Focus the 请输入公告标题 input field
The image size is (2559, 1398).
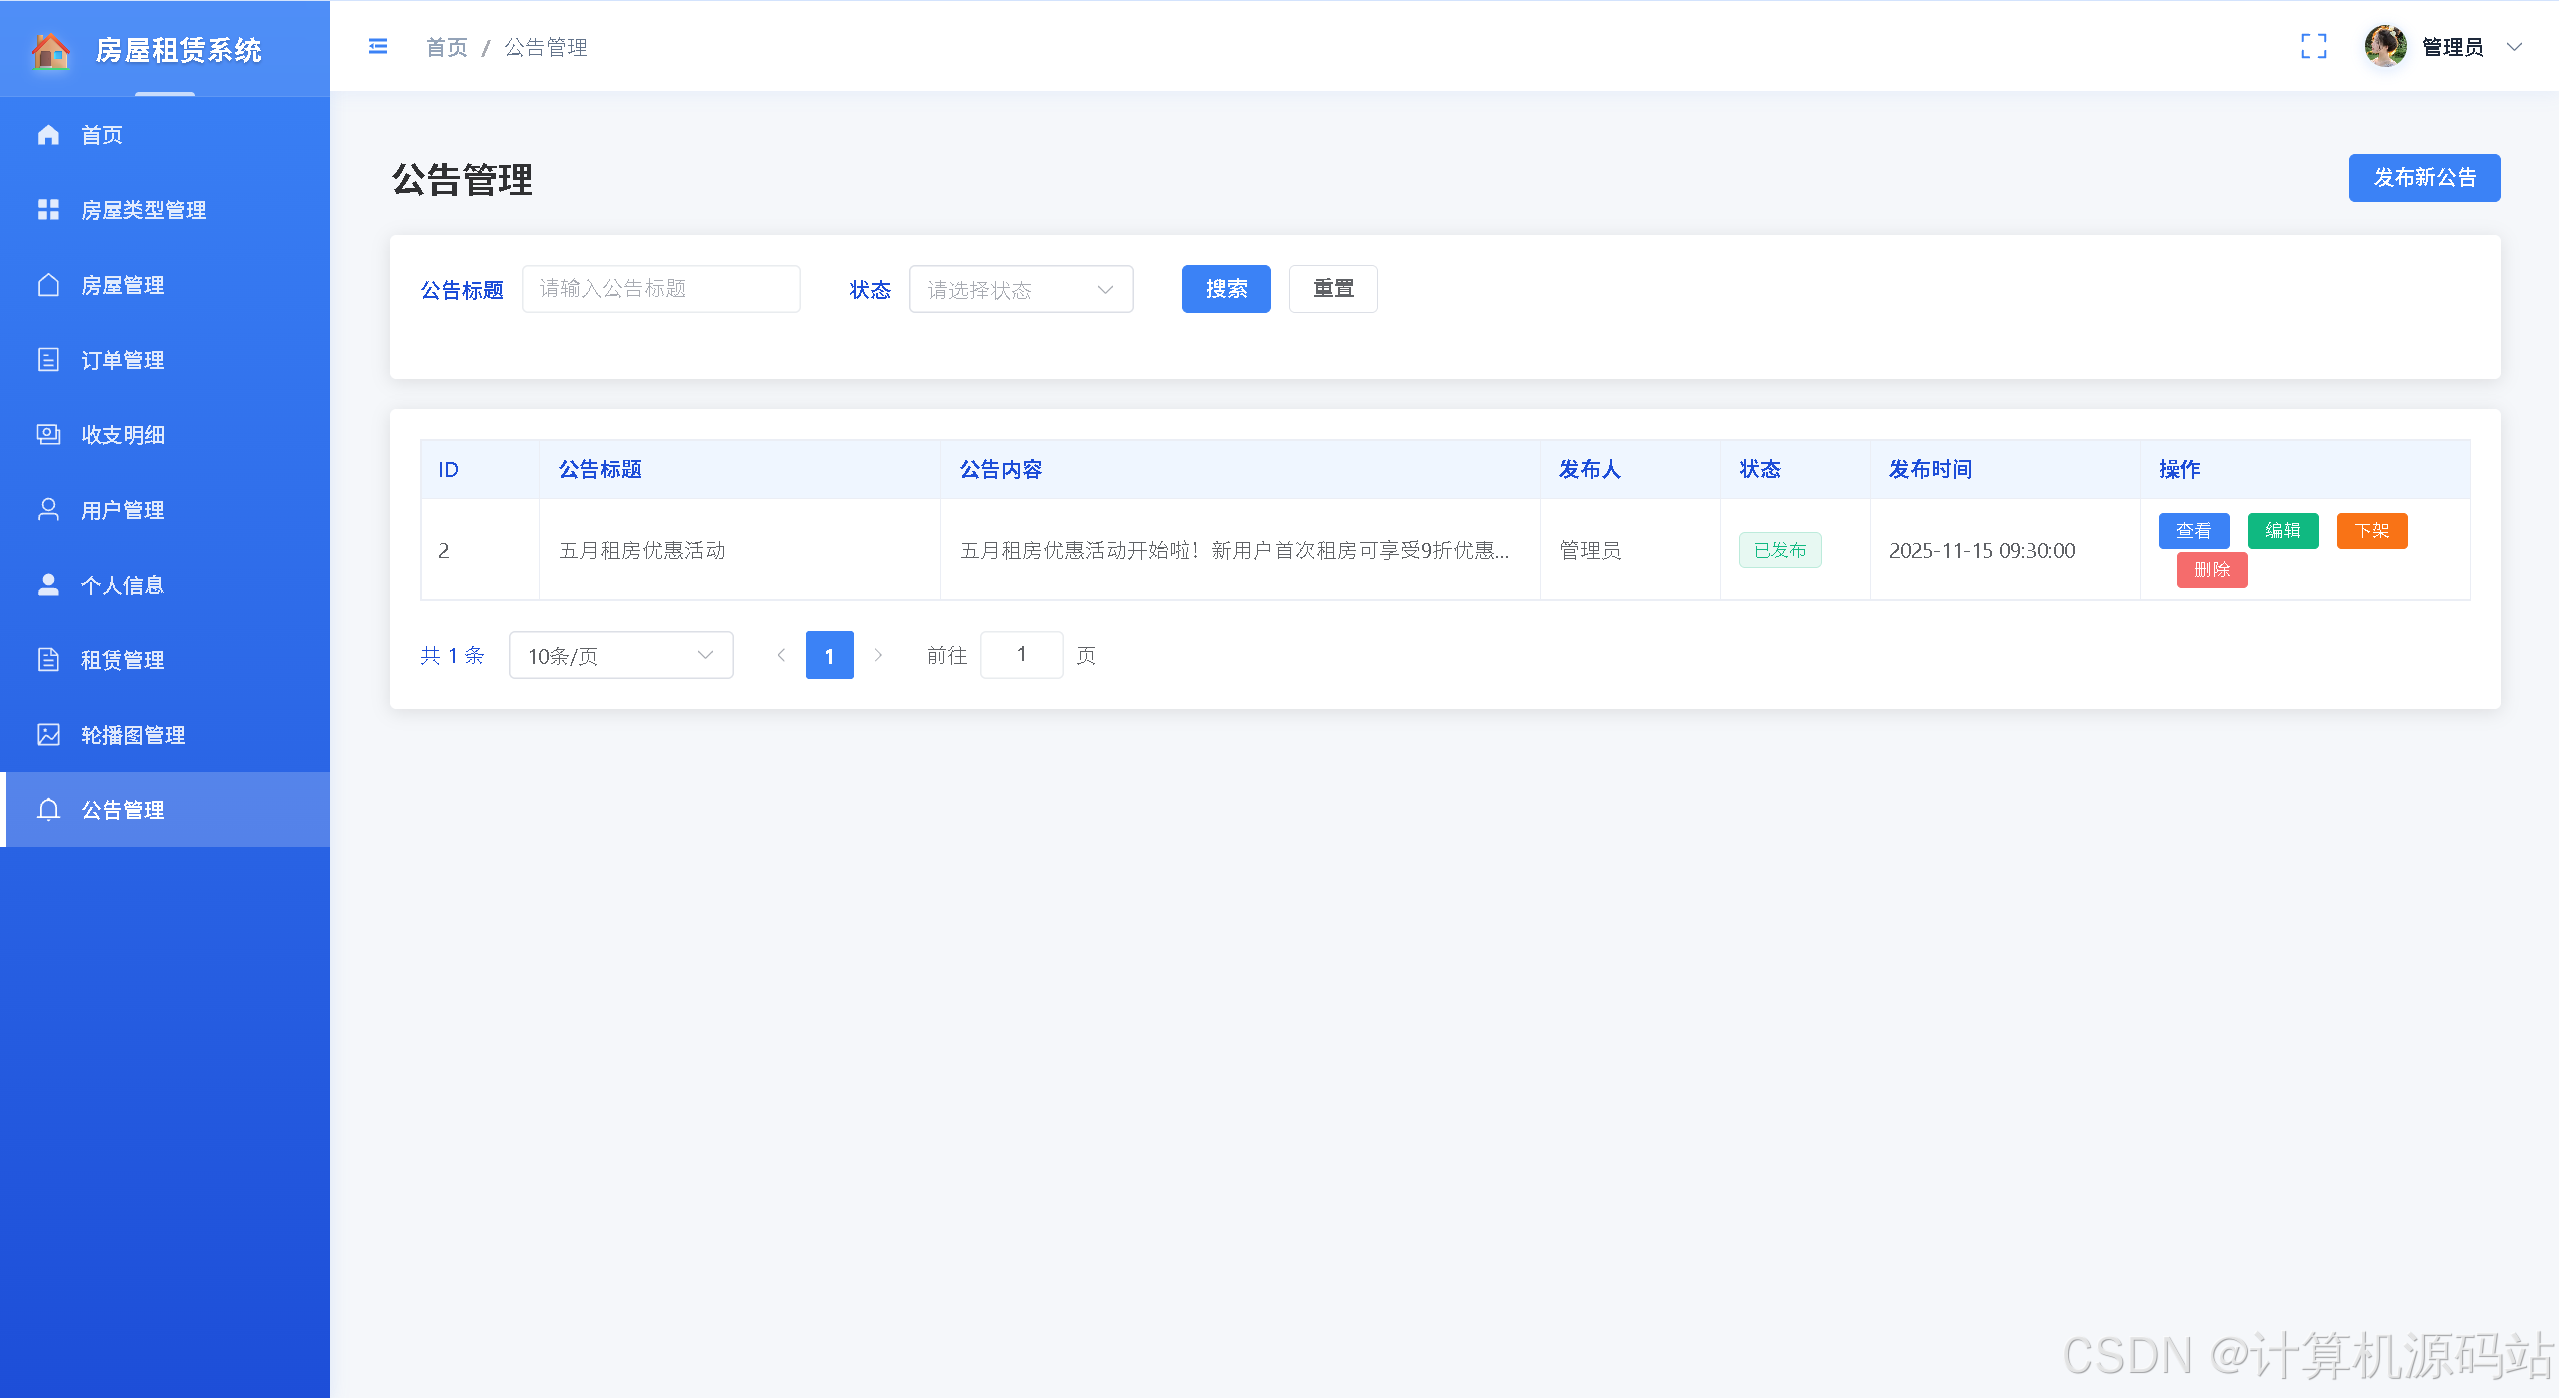[x=660, y=289]
